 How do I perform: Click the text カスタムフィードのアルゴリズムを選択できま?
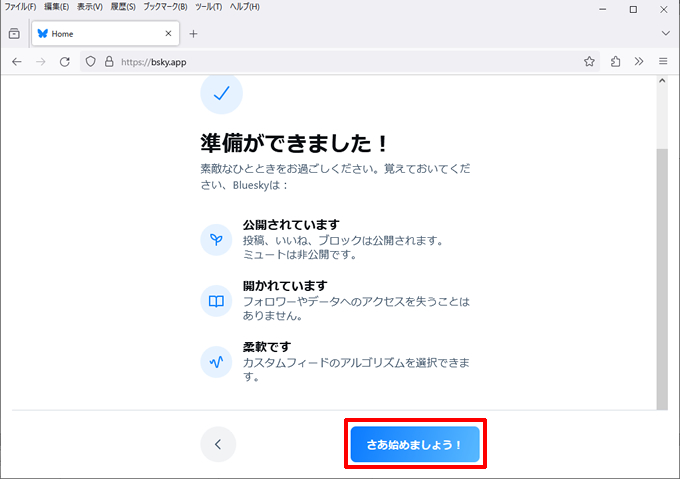(356, 362)
